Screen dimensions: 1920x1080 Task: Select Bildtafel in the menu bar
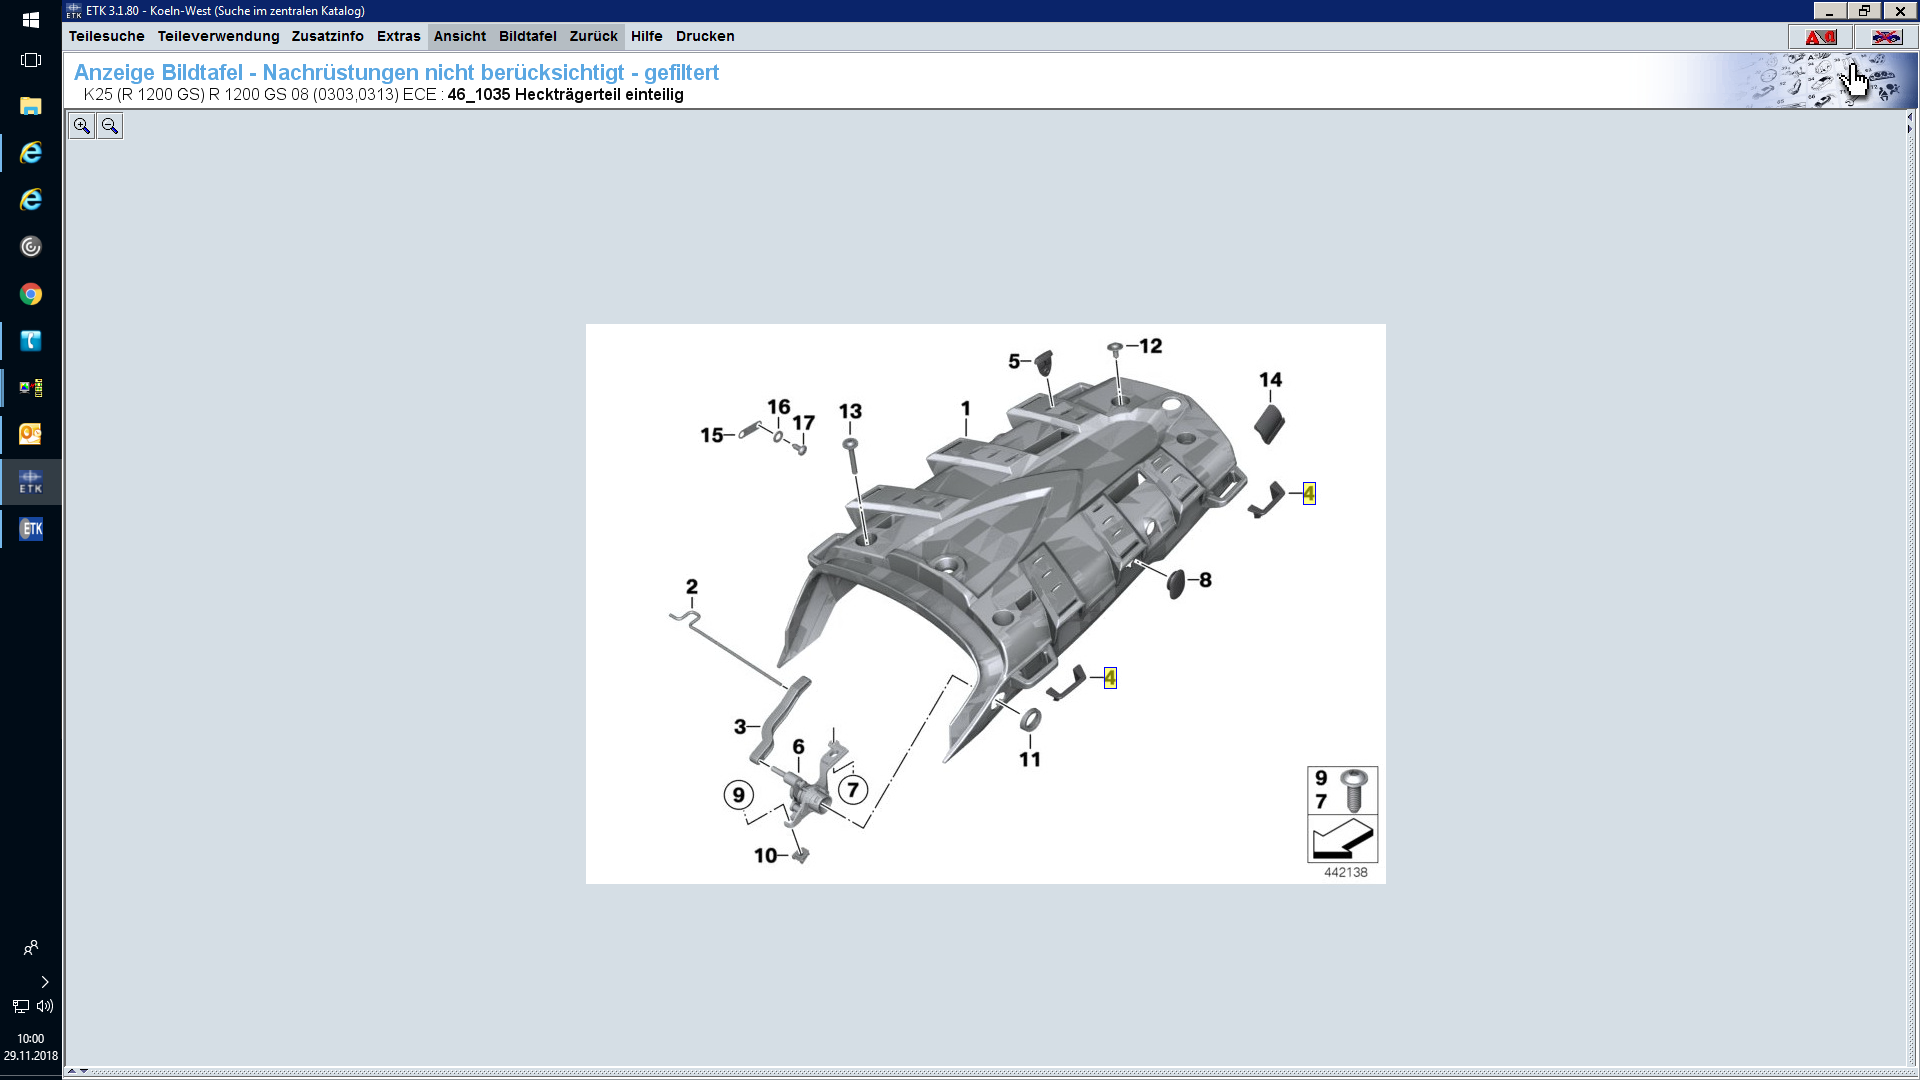[527, 36]
